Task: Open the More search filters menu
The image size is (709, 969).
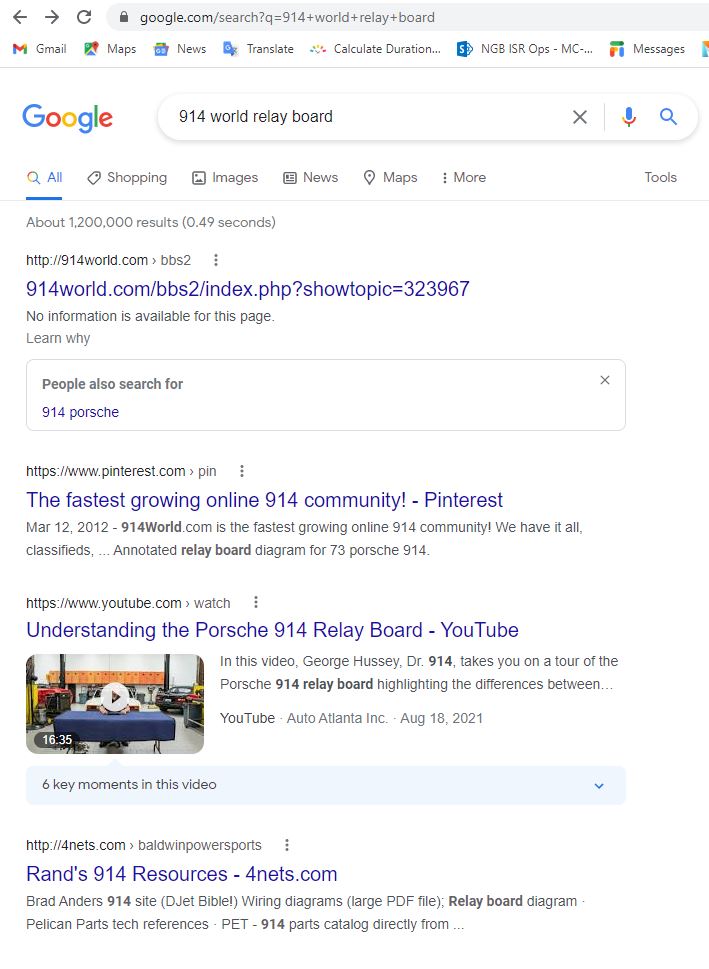Action: (462, 177)
